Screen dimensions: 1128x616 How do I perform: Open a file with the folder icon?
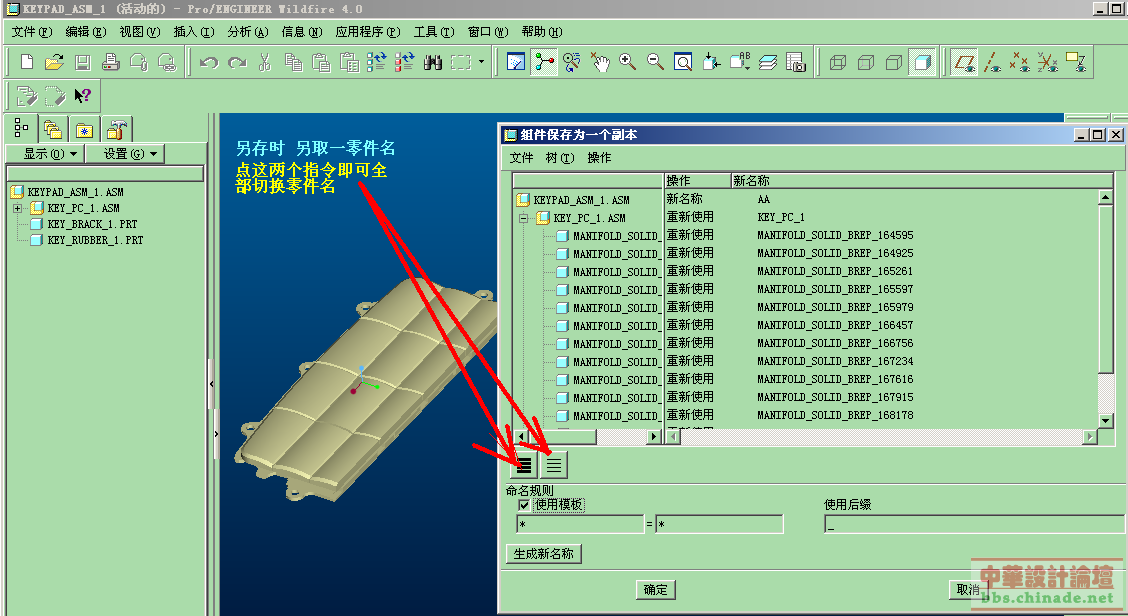click(x=54, y=62)
